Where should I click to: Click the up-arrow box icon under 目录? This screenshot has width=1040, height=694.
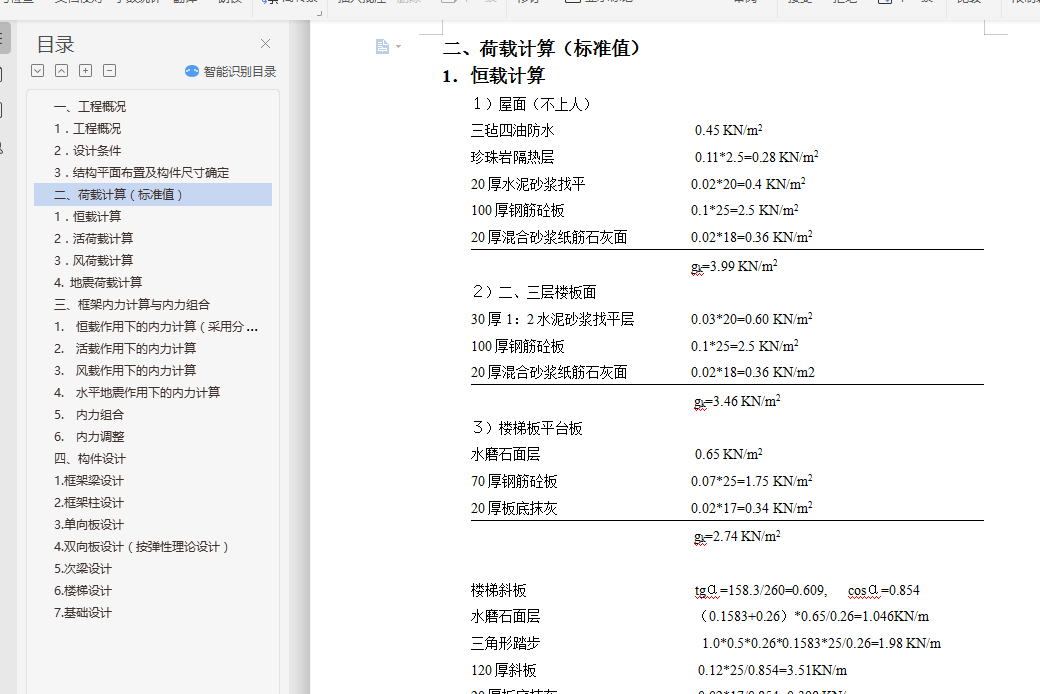[62, 70]
